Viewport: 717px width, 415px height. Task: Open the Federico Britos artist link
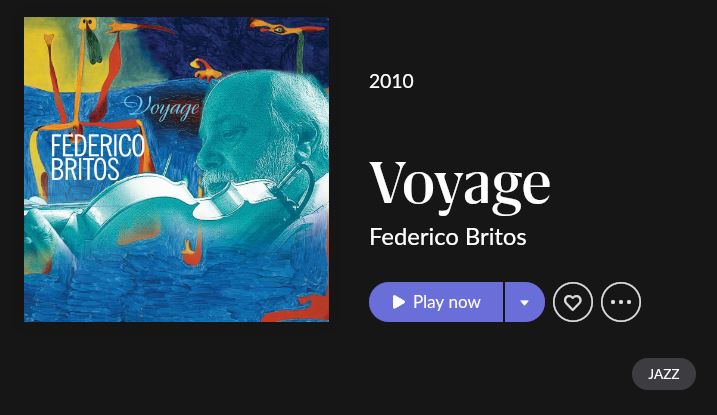pos(448,237)
